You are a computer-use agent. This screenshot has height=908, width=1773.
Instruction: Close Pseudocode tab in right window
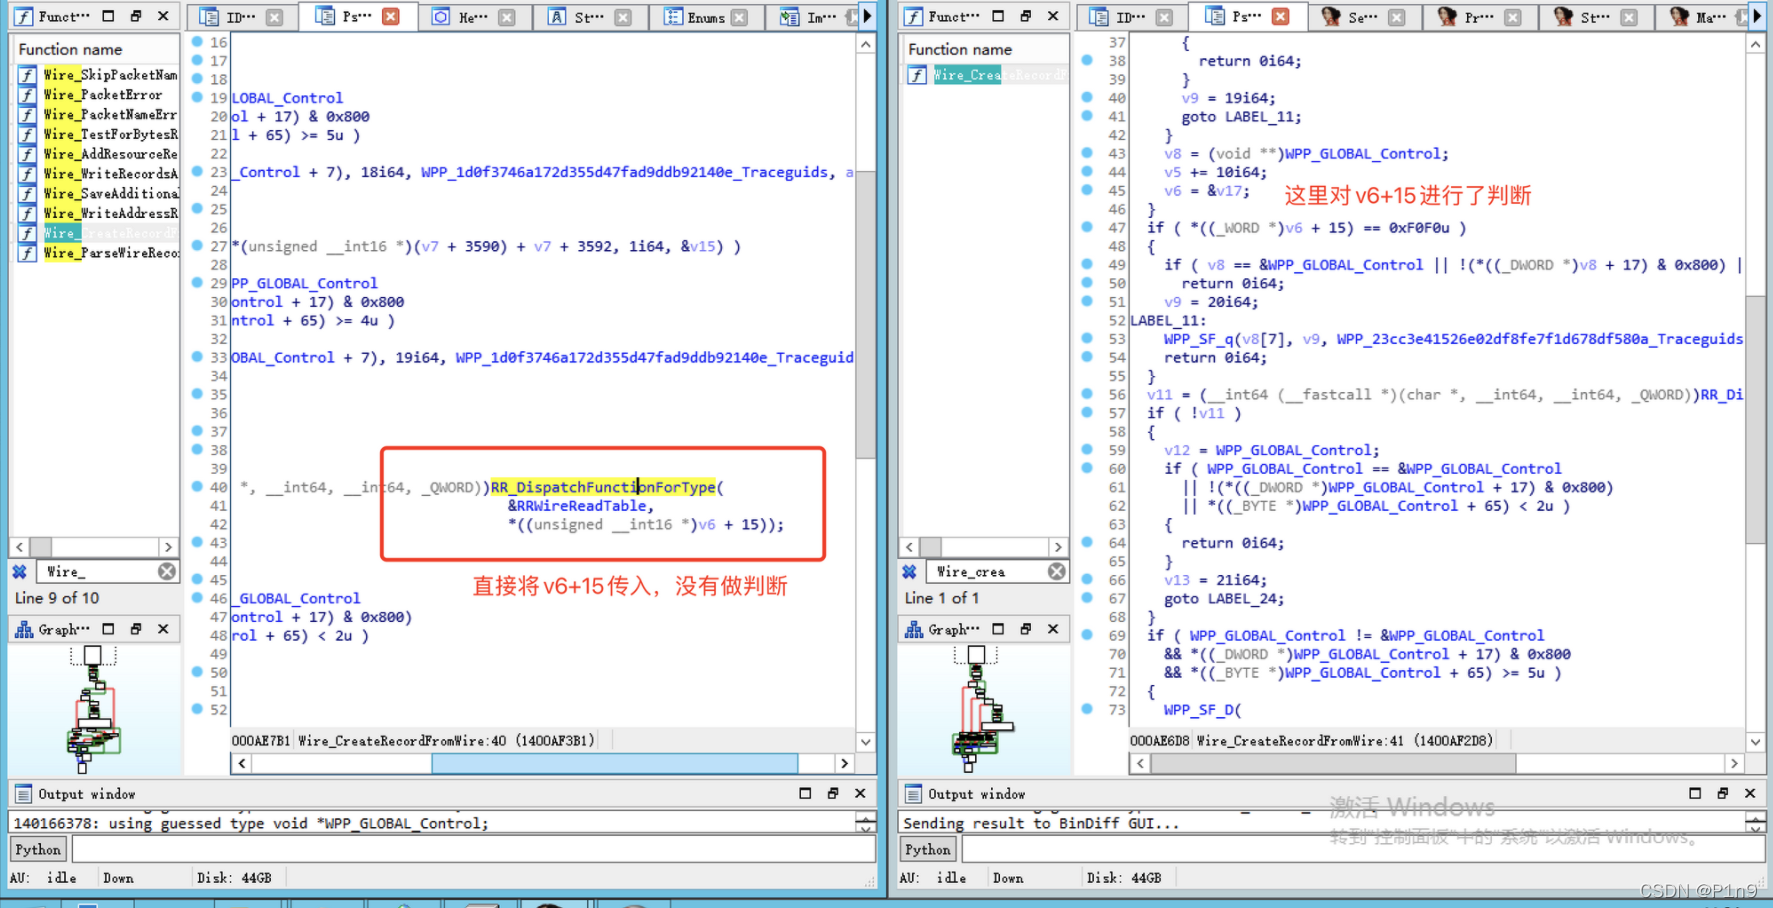pyautogui.click(x=1280, y=17)
